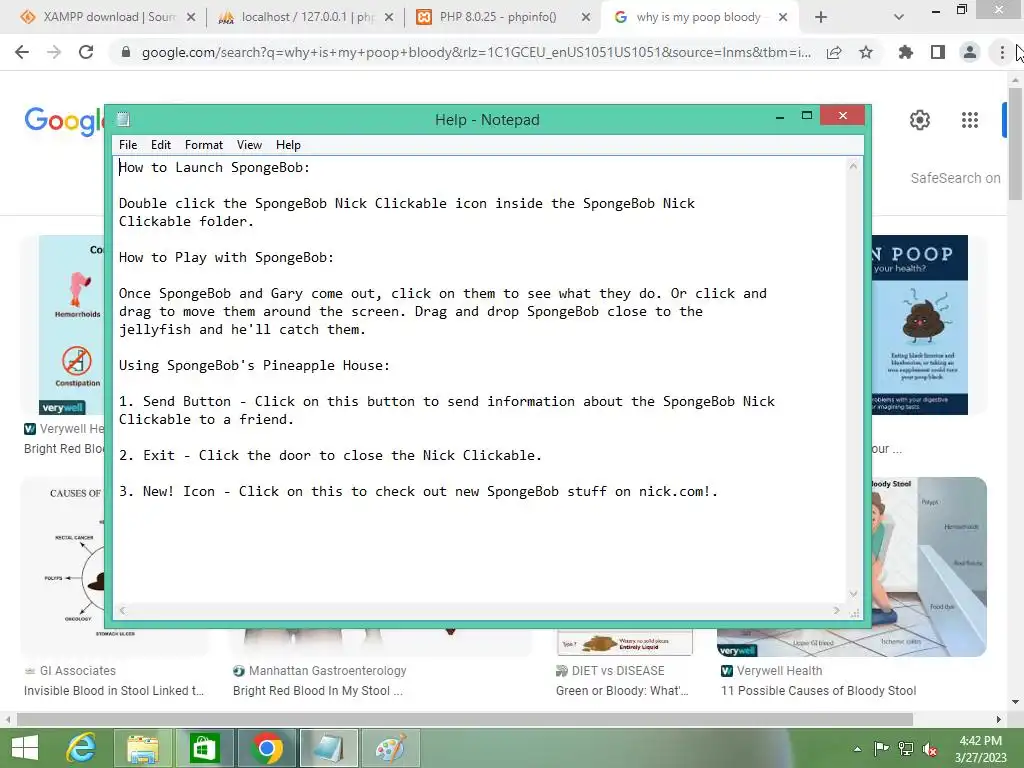Go forward in Chrome

[54, 52]
